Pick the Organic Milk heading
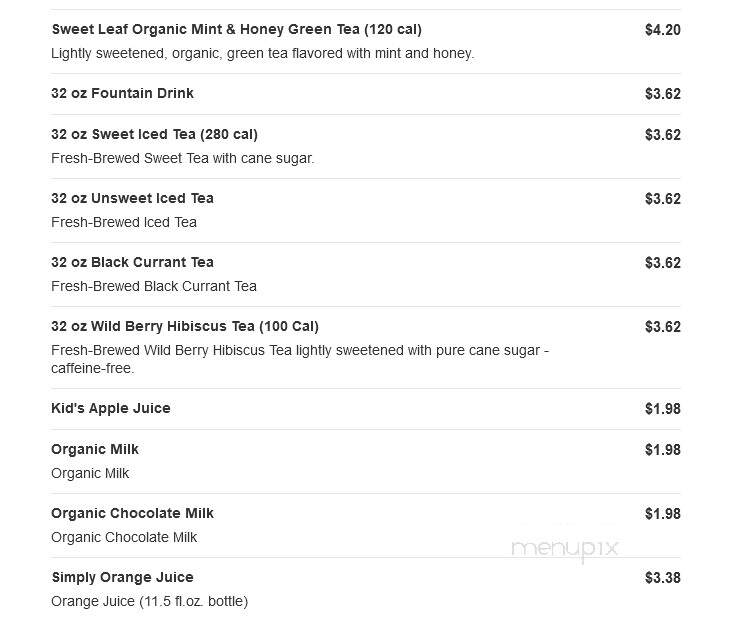Screen dimensions: 744x631 pos(95,449)
